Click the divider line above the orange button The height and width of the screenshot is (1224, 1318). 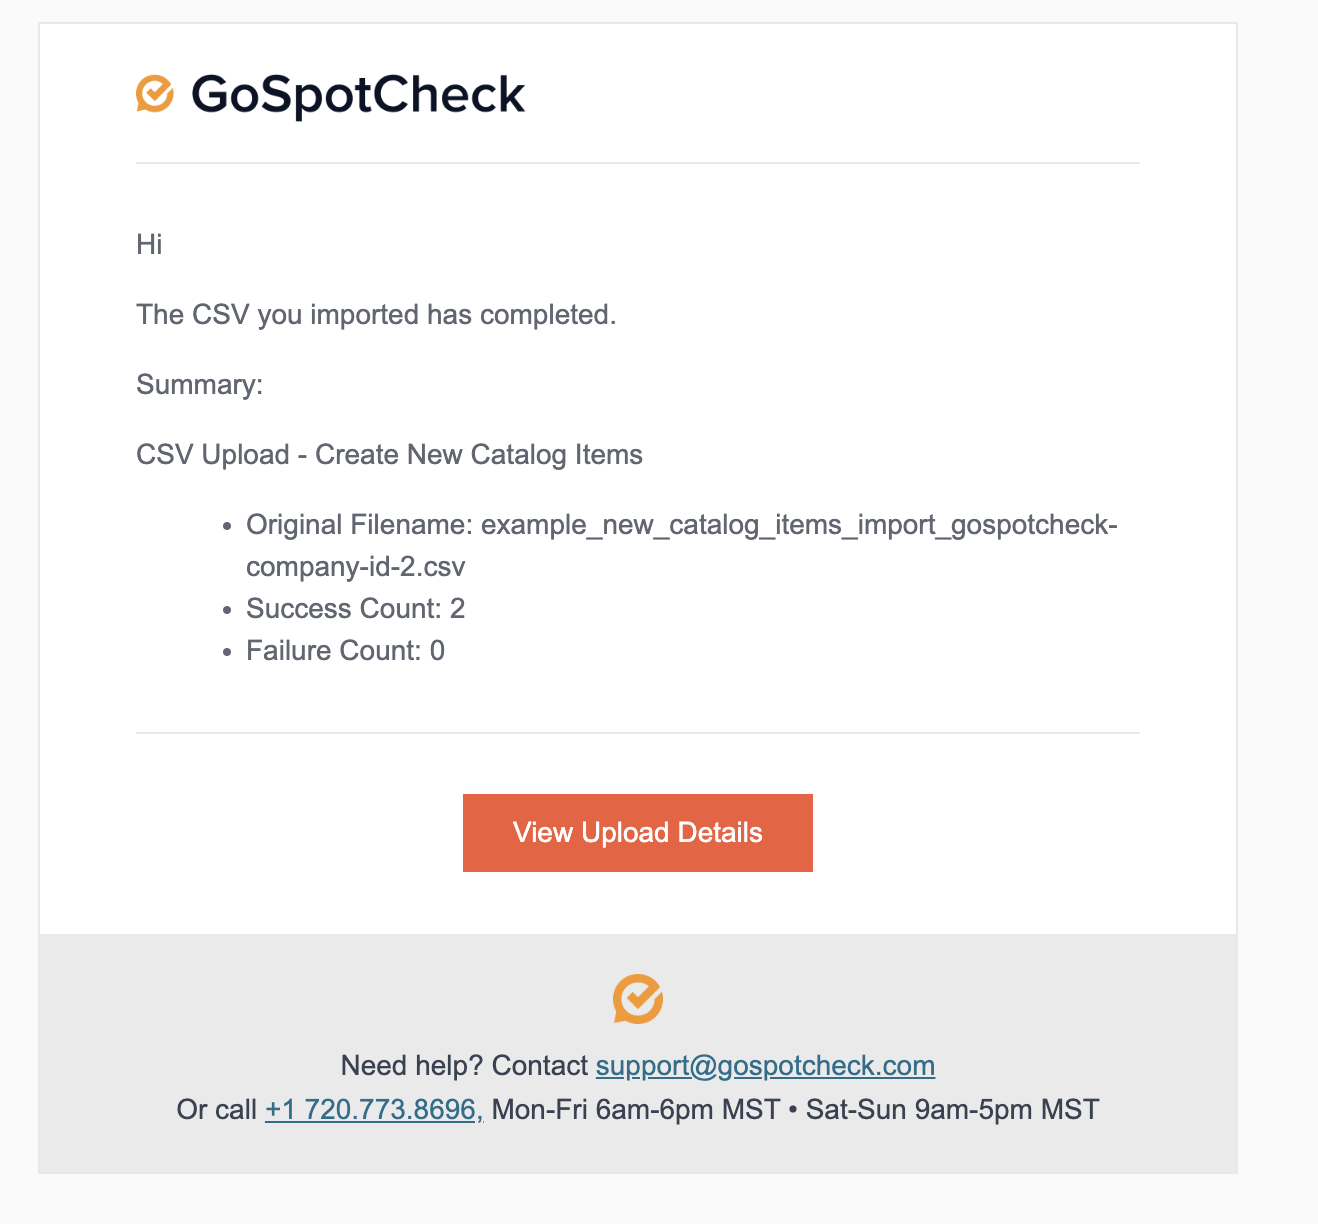click(638, 733)
